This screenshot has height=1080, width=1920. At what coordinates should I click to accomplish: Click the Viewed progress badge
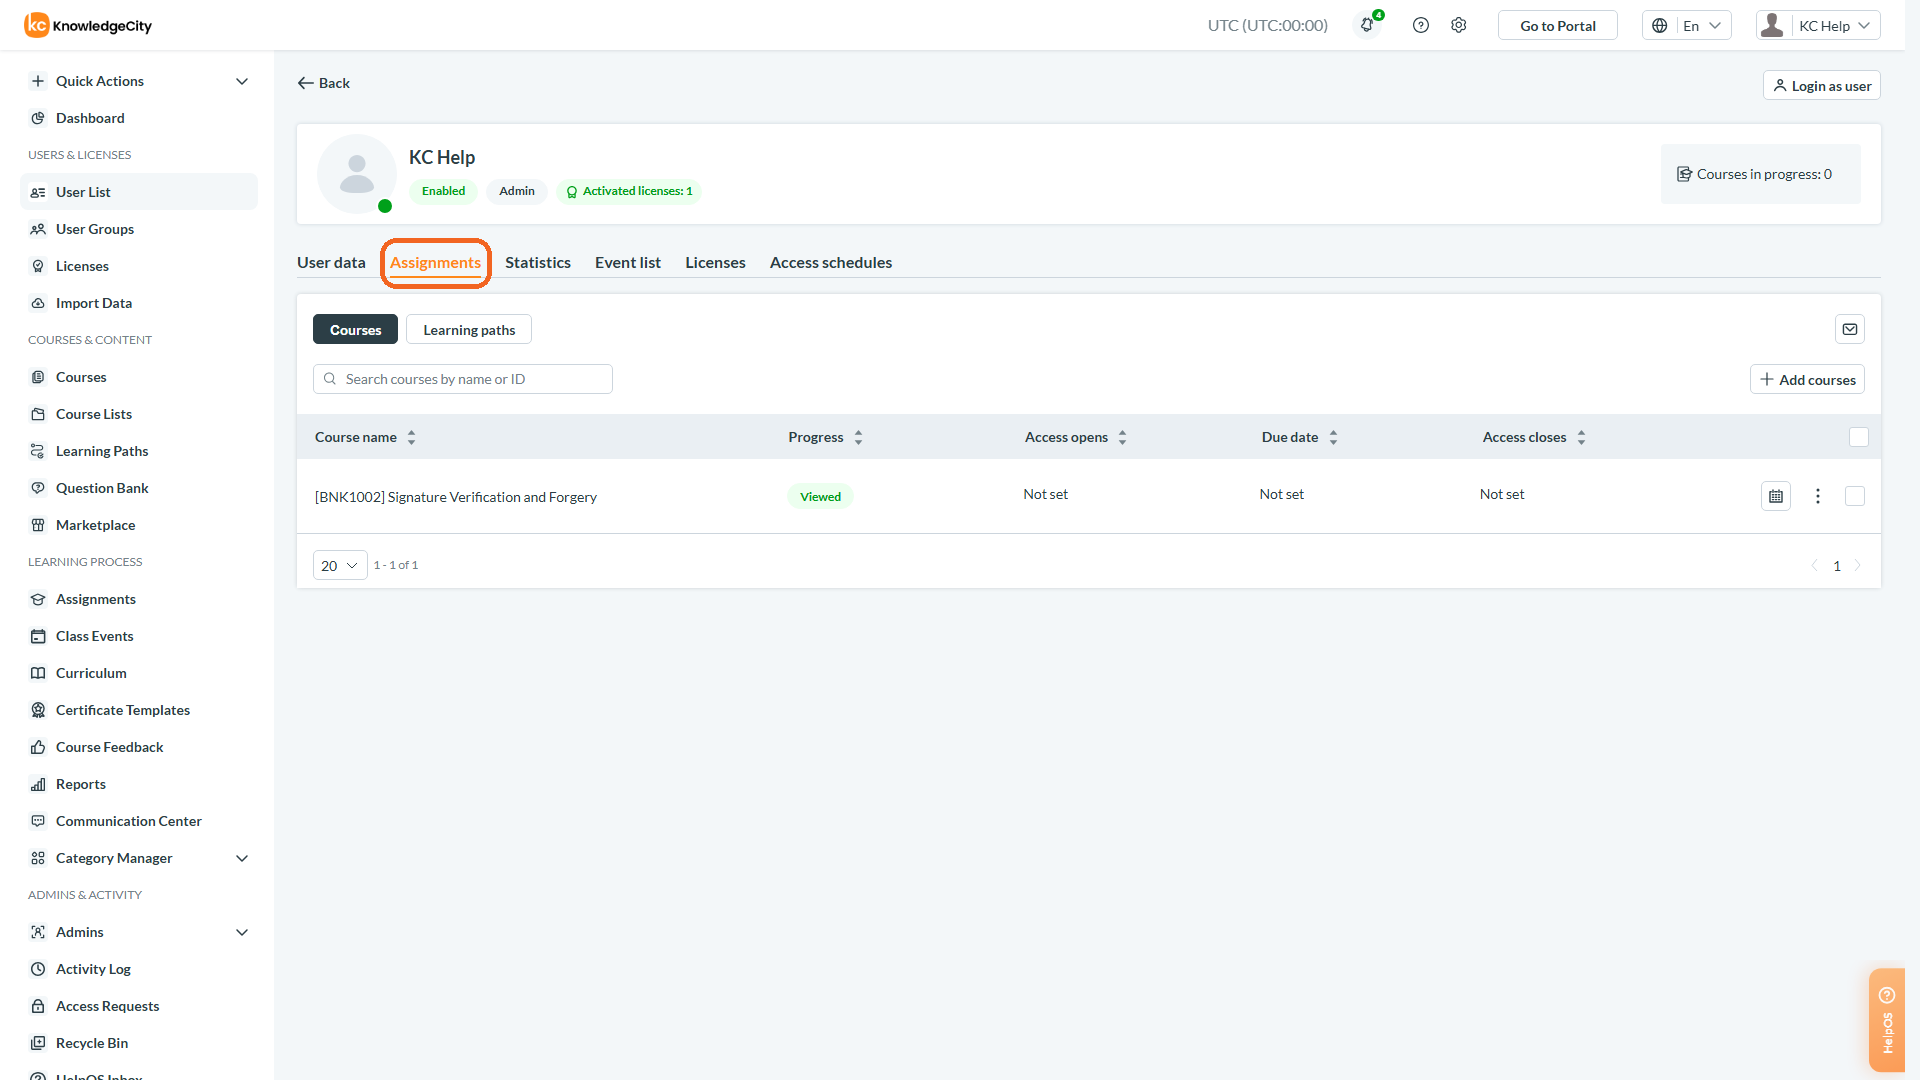click(820, 496)
